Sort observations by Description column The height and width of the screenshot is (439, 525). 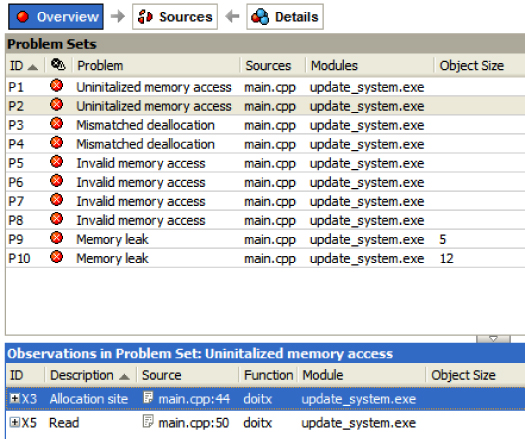pos(90,375)
